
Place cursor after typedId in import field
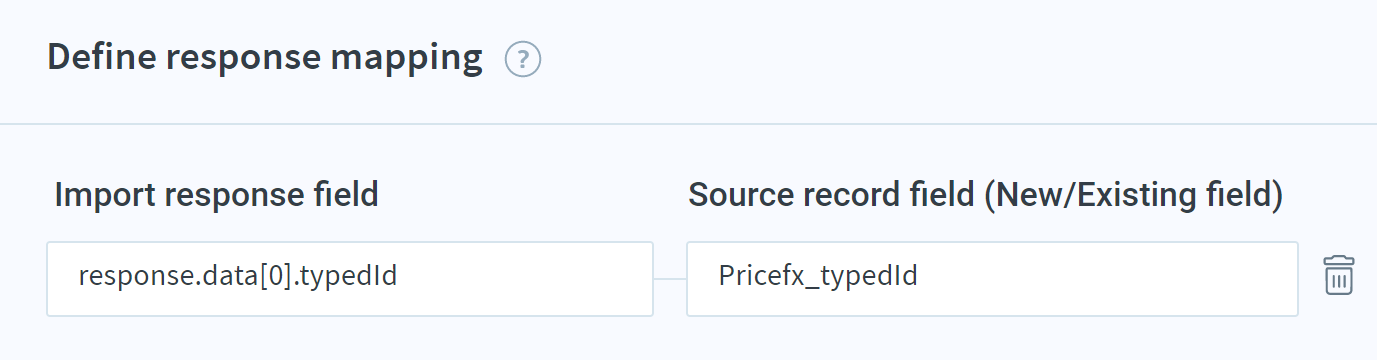pos(401,276)
